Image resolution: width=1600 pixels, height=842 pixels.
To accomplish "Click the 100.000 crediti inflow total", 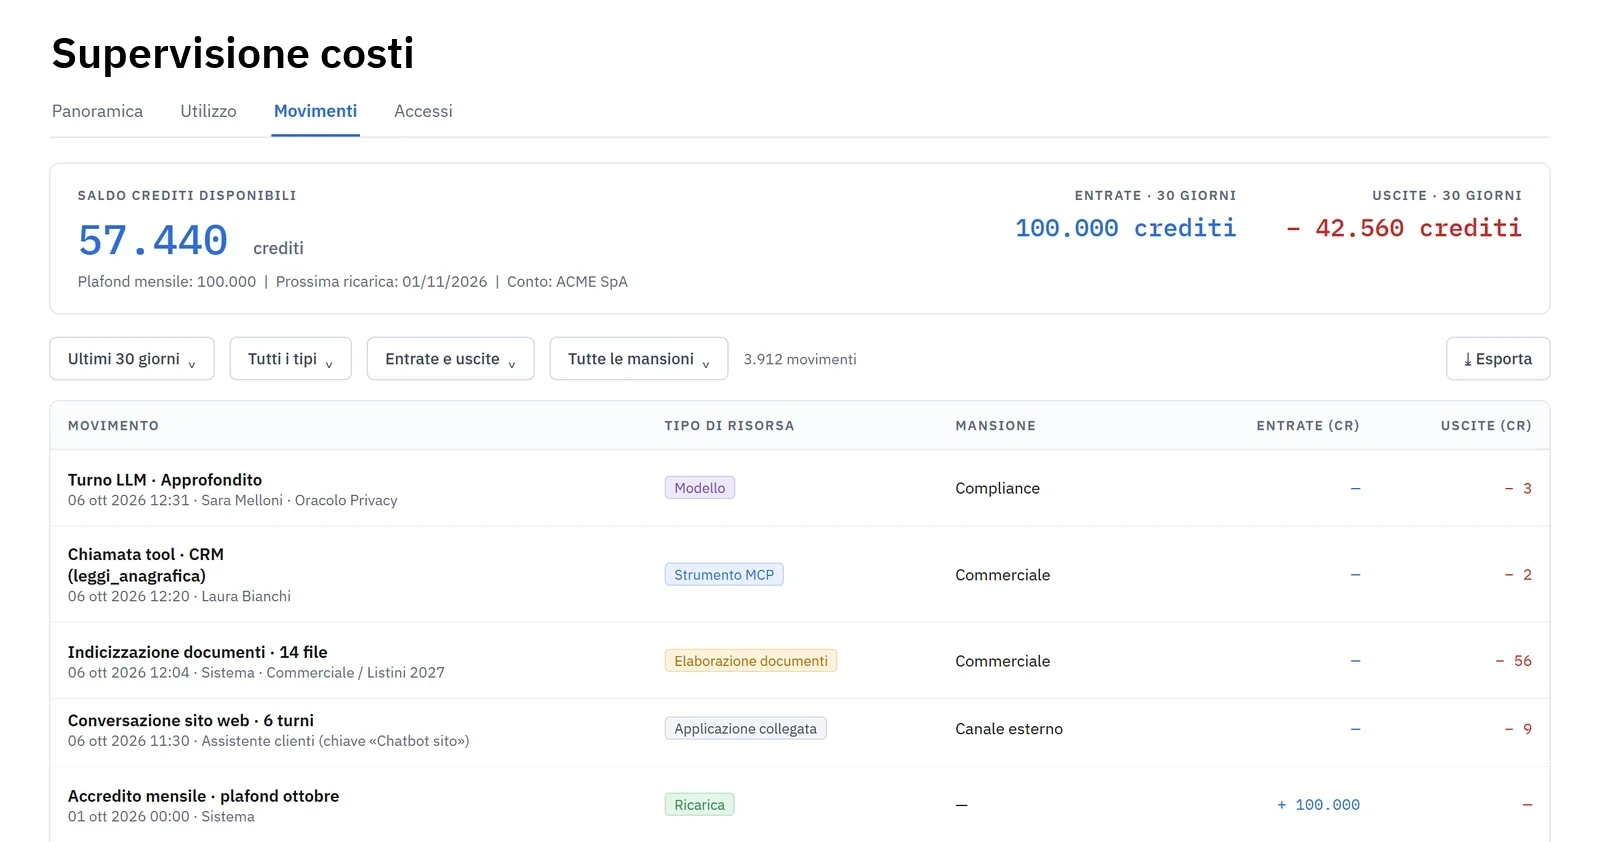I will pyautogui.click(x=1125, y=228).
